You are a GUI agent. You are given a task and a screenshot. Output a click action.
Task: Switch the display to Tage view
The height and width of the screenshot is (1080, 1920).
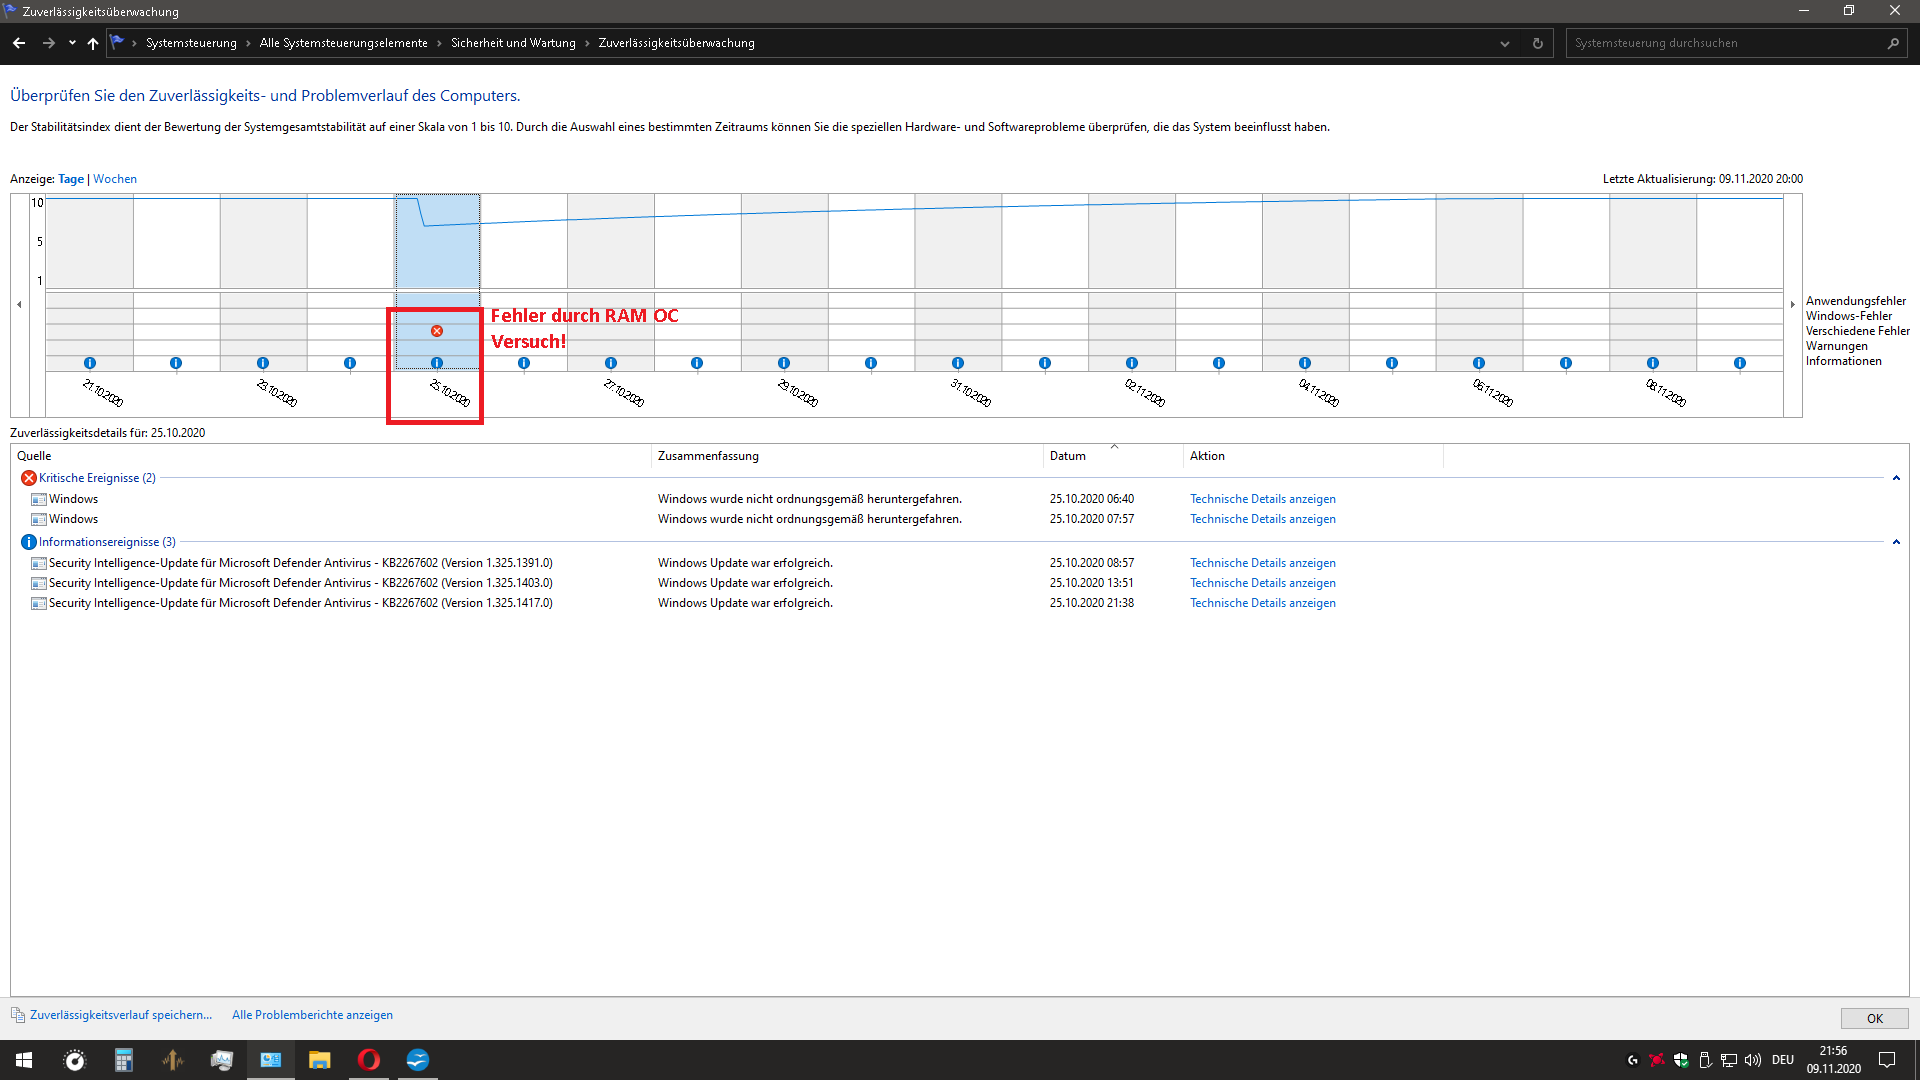pyautogui.click(x=70, y=178)
